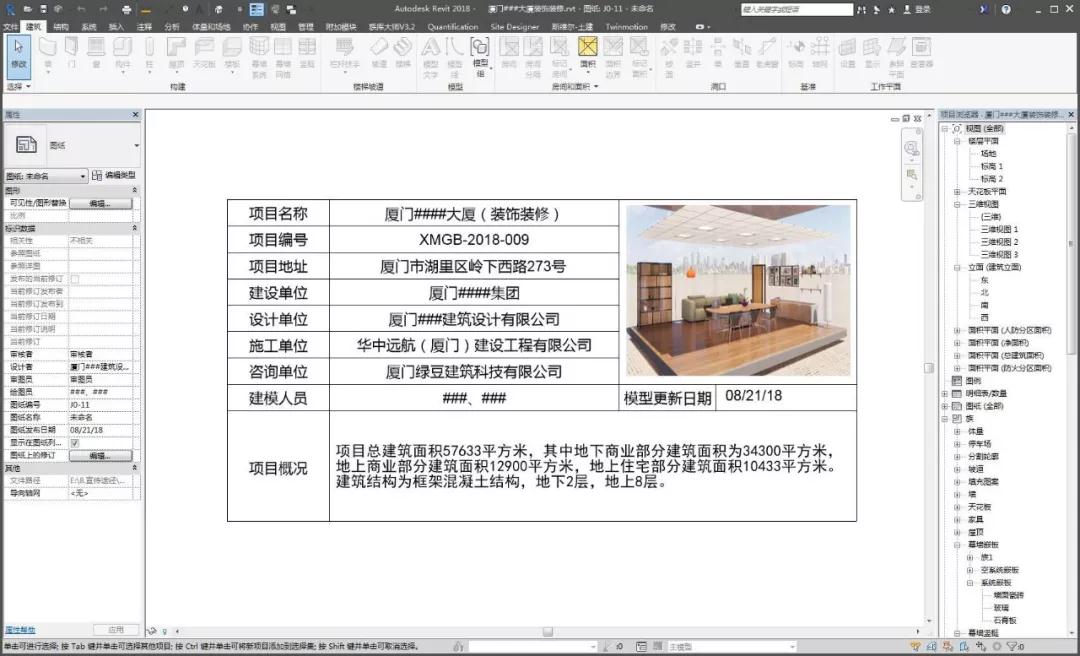Click the keyword search input field
The width and height of the screenshot is (1080, 656).
pyautogui.click(x=796, y=10)
